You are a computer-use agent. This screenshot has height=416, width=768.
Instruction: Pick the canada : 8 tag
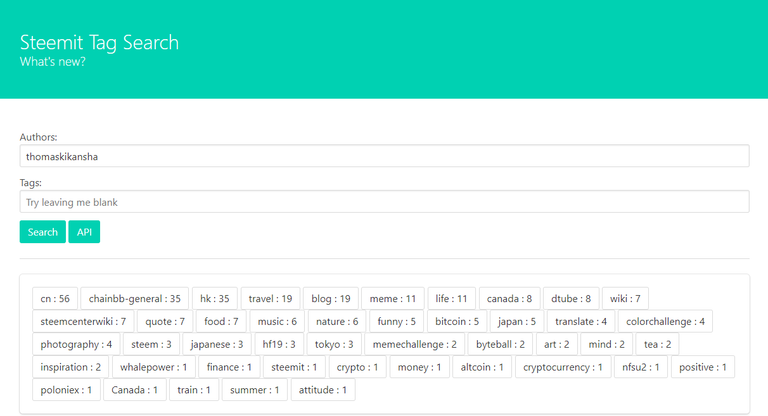click(509, 298)
